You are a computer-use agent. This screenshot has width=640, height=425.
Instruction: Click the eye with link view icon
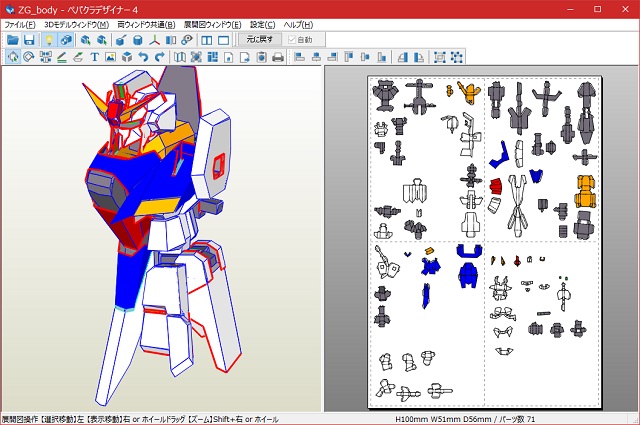[187, 40]
